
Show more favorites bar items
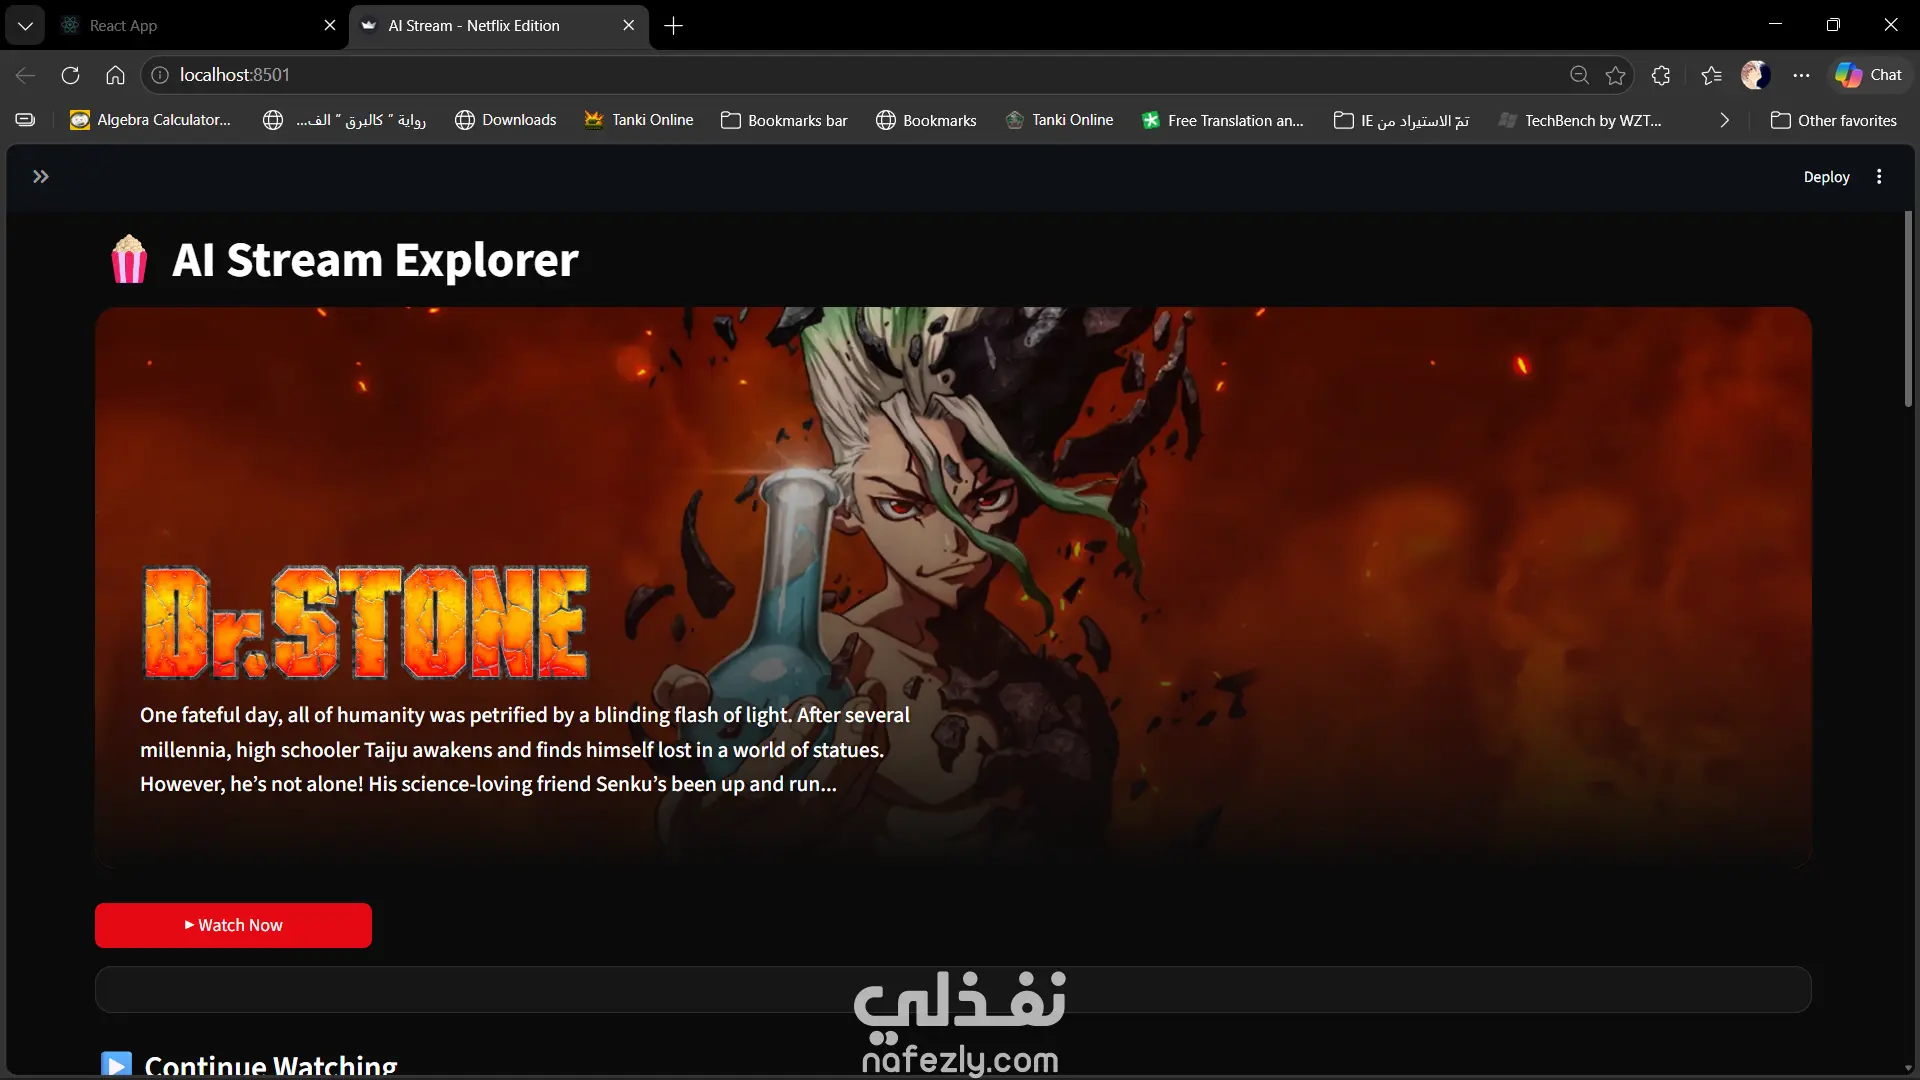(1724, 120)
